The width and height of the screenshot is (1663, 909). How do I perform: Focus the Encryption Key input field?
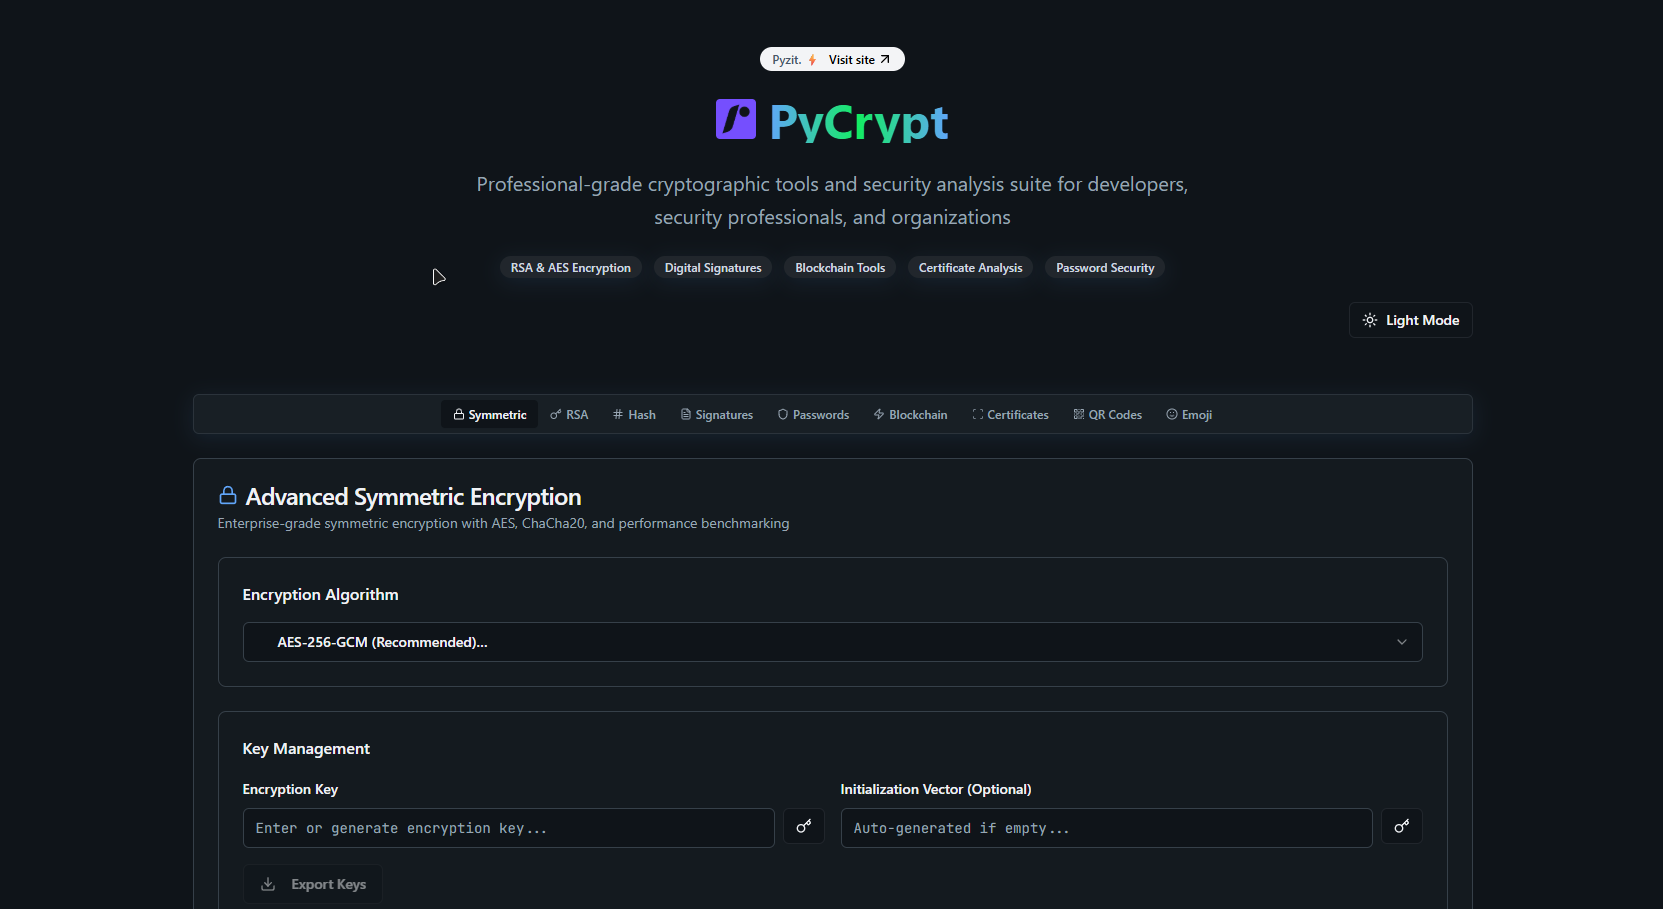tap(508, 828)
